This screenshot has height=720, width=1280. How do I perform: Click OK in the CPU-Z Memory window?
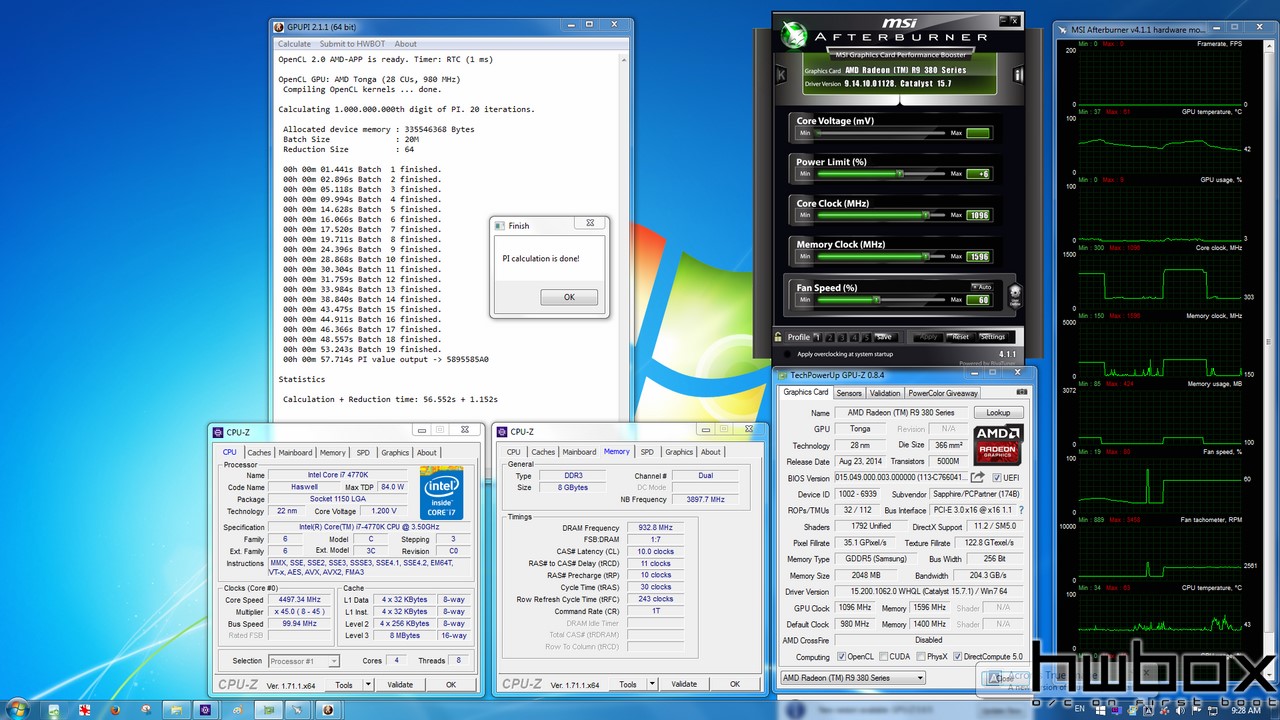(x=735, y=685)
